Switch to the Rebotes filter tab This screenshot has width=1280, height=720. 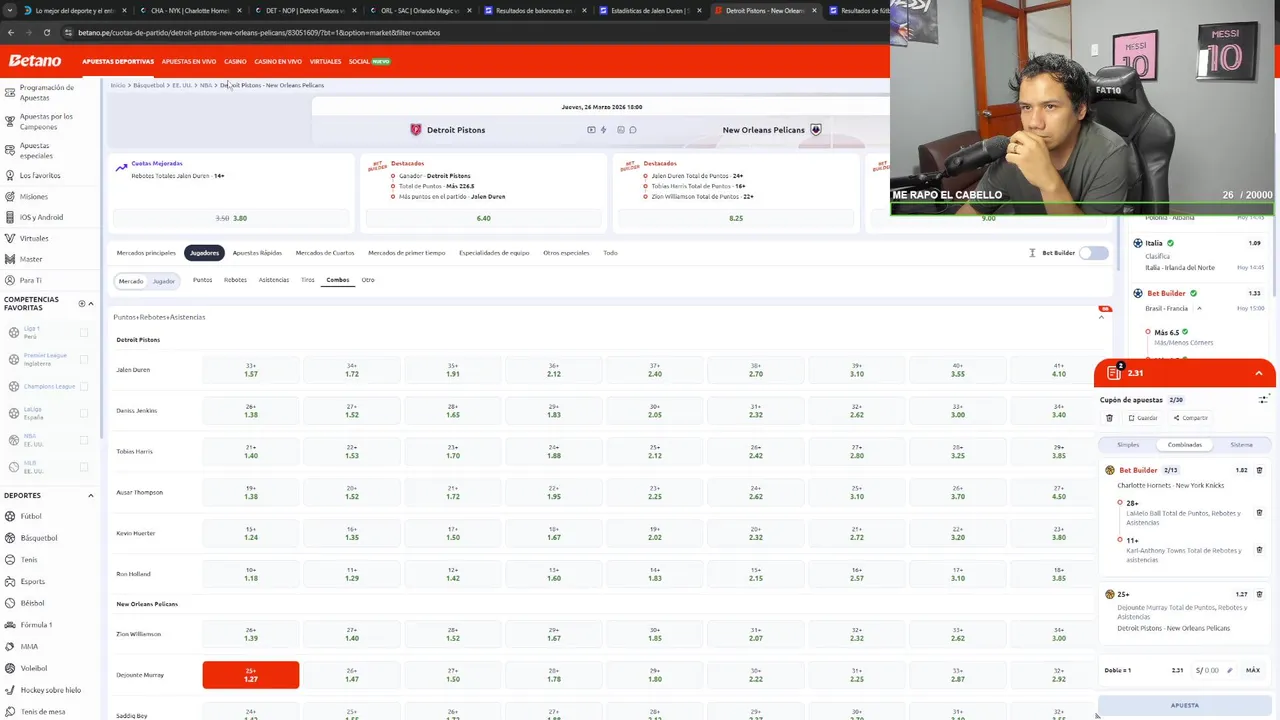pos(235,280)
